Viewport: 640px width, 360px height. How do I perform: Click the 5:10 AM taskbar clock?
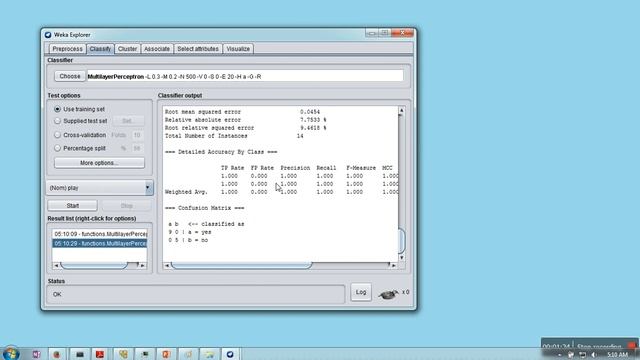[x=617, y=355]
